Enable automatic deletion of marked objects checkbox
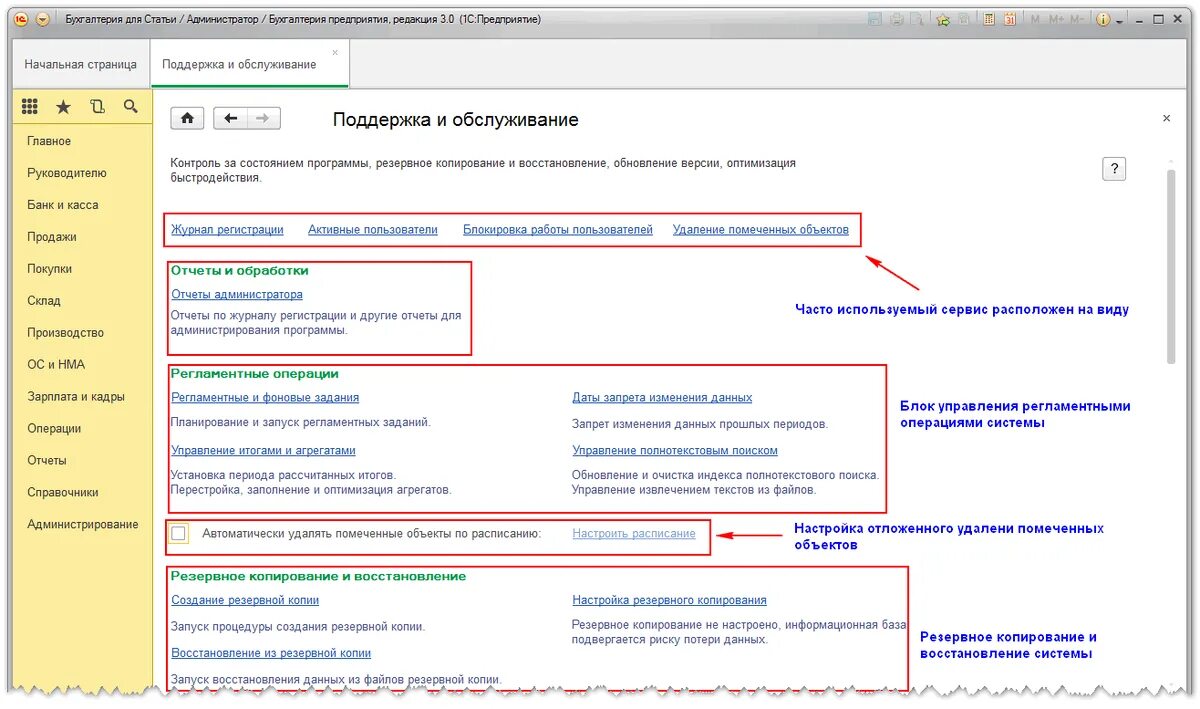Image resolution: width=1200 pixels, height=709 pixels. tap(179, 534)
